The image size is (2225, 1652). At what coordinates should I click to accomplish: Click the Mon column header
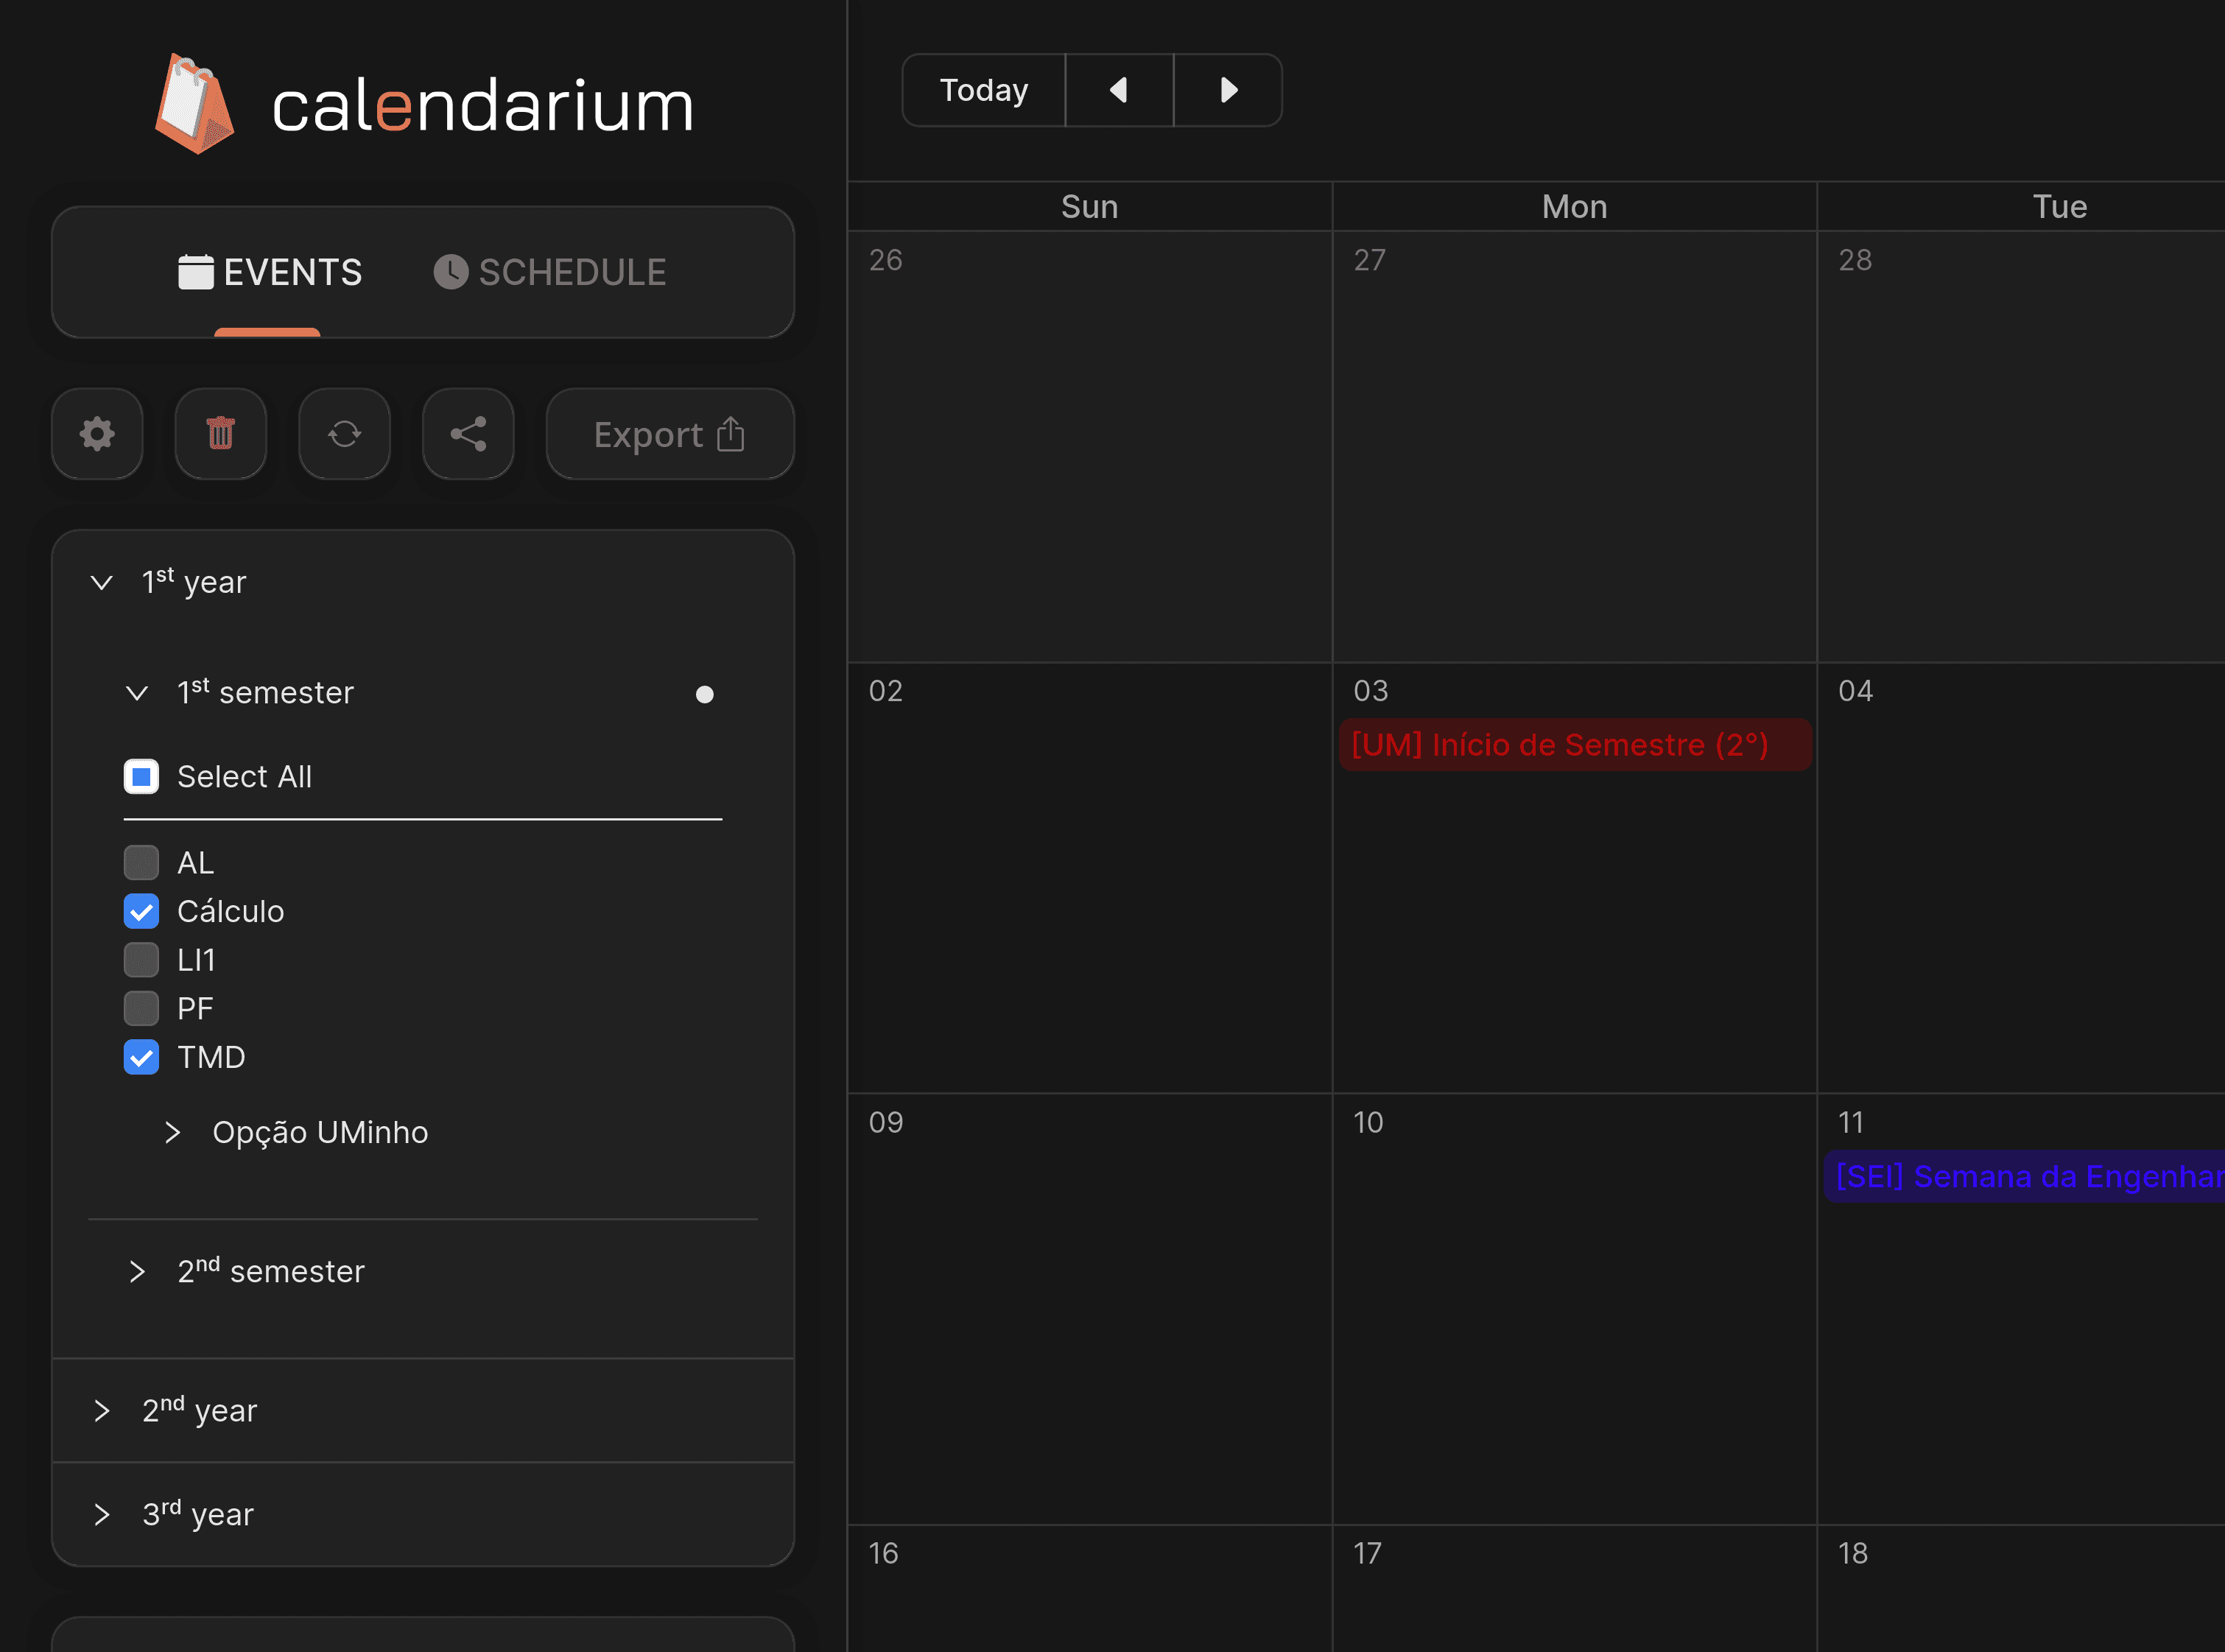[1575, 207]
